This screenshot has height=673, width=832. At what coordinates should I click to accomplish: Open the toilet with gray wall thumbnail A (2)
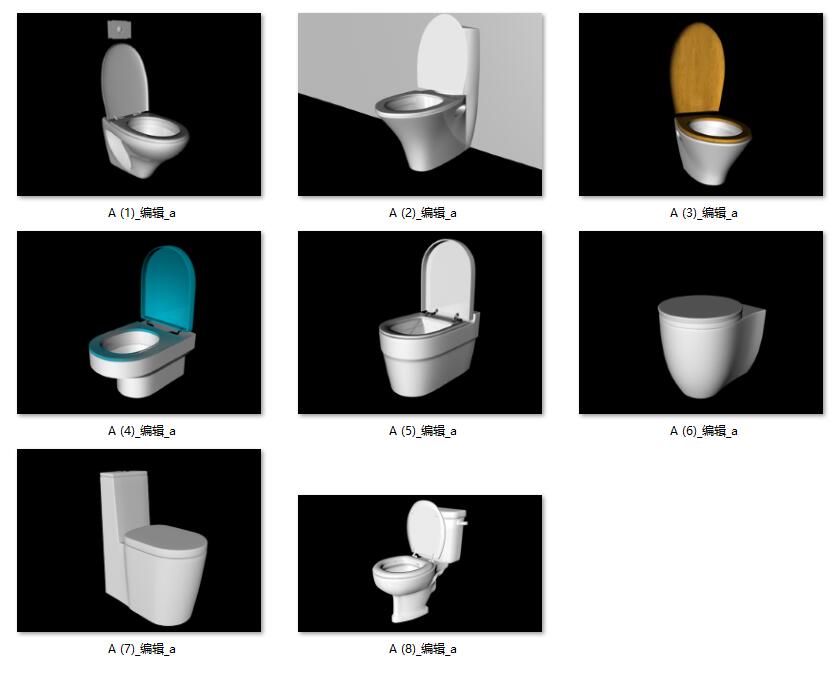click(420, 105)
